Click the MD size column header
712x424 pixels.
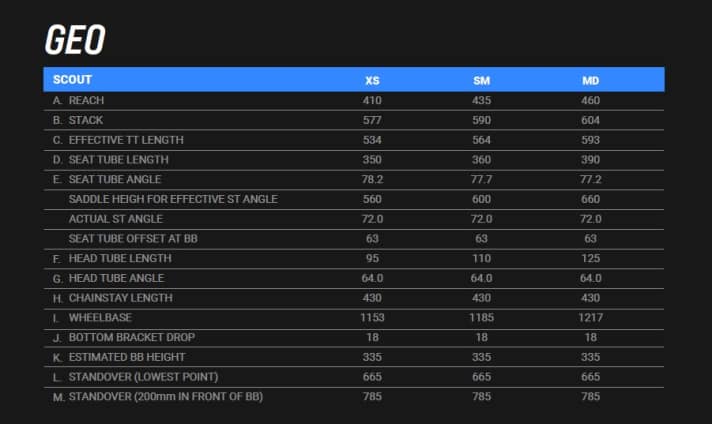click(x=590, y=80)
